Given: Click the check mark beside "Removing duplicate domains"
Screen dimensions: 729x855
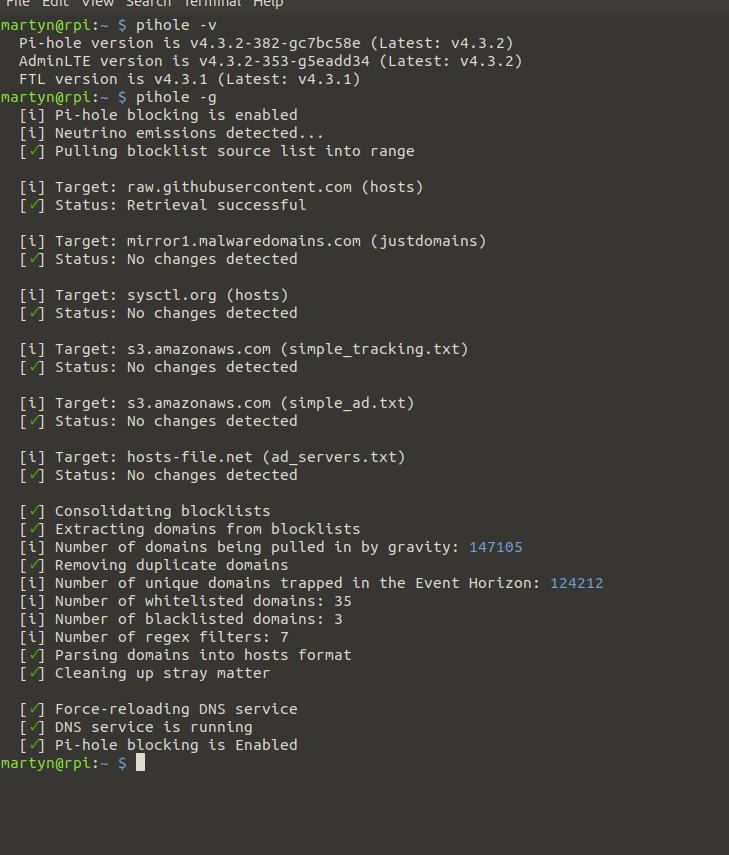Looking at the screenshot, I should 37,565.
